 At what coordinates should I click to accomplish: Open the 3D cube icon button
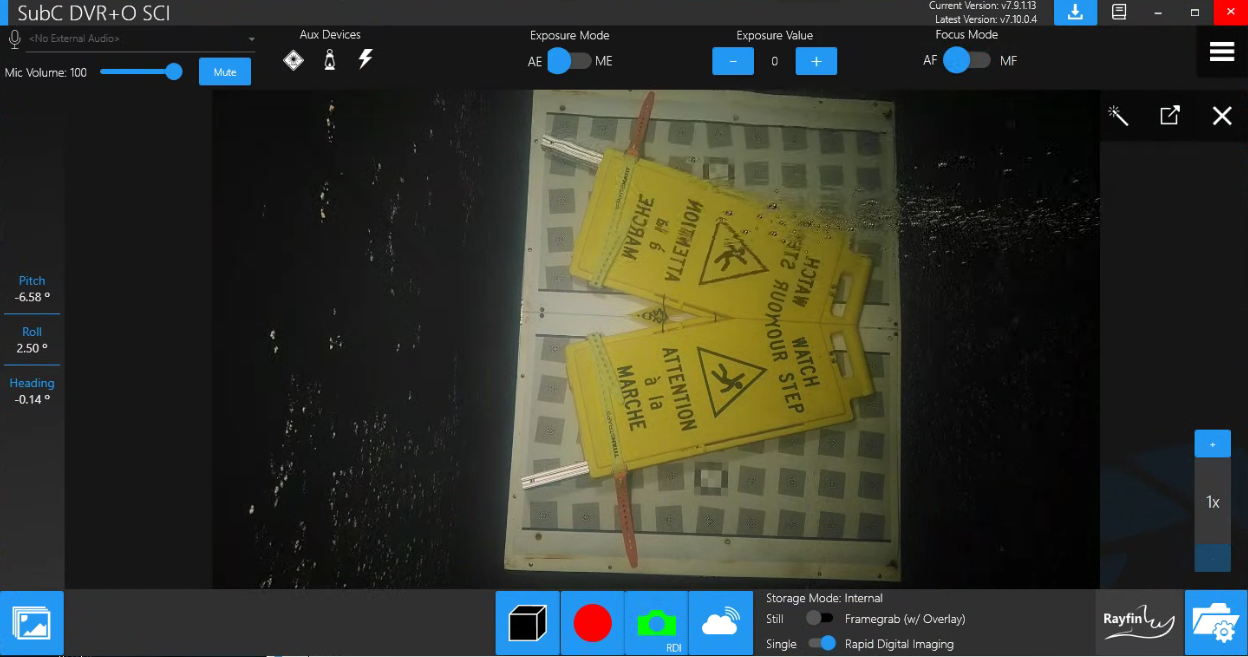click(x=528, y=623)
